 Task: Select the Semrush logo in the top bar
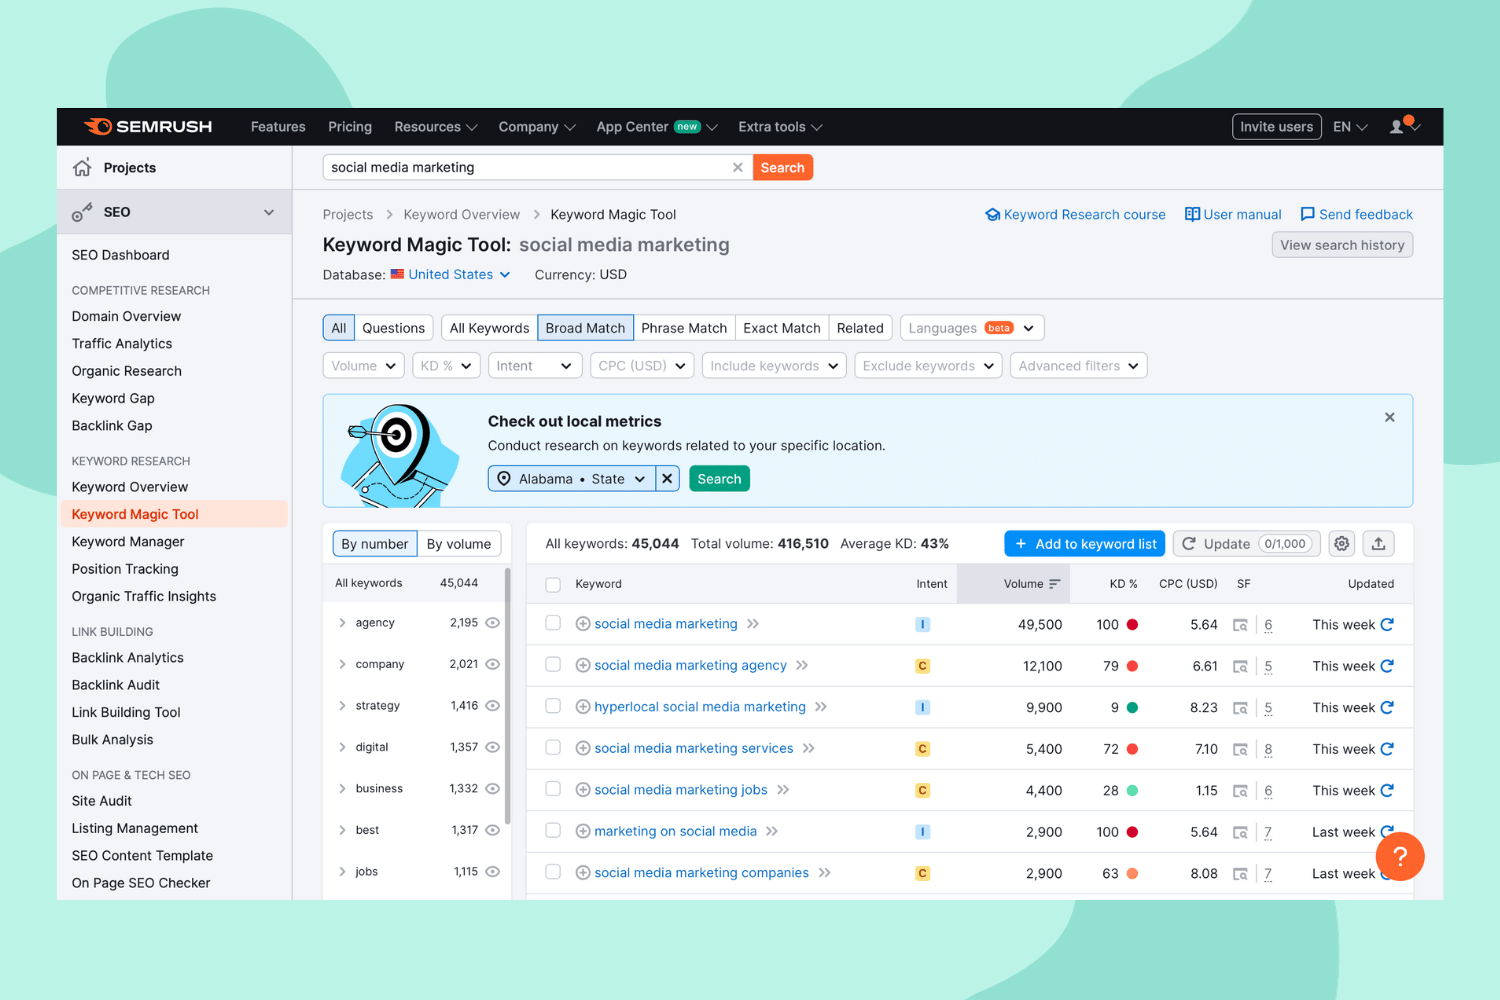[148, 126]
